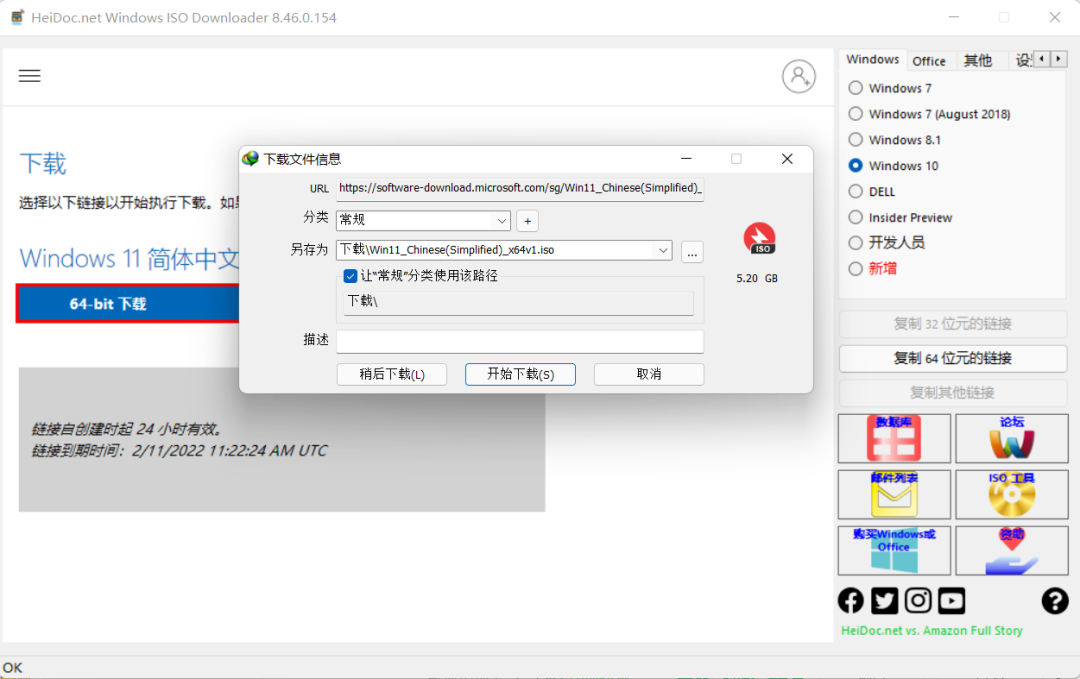Toggle 让"常规"分类使用该路径 checkbox
The image size is (1080, 679).
click(x=350, y=276)
